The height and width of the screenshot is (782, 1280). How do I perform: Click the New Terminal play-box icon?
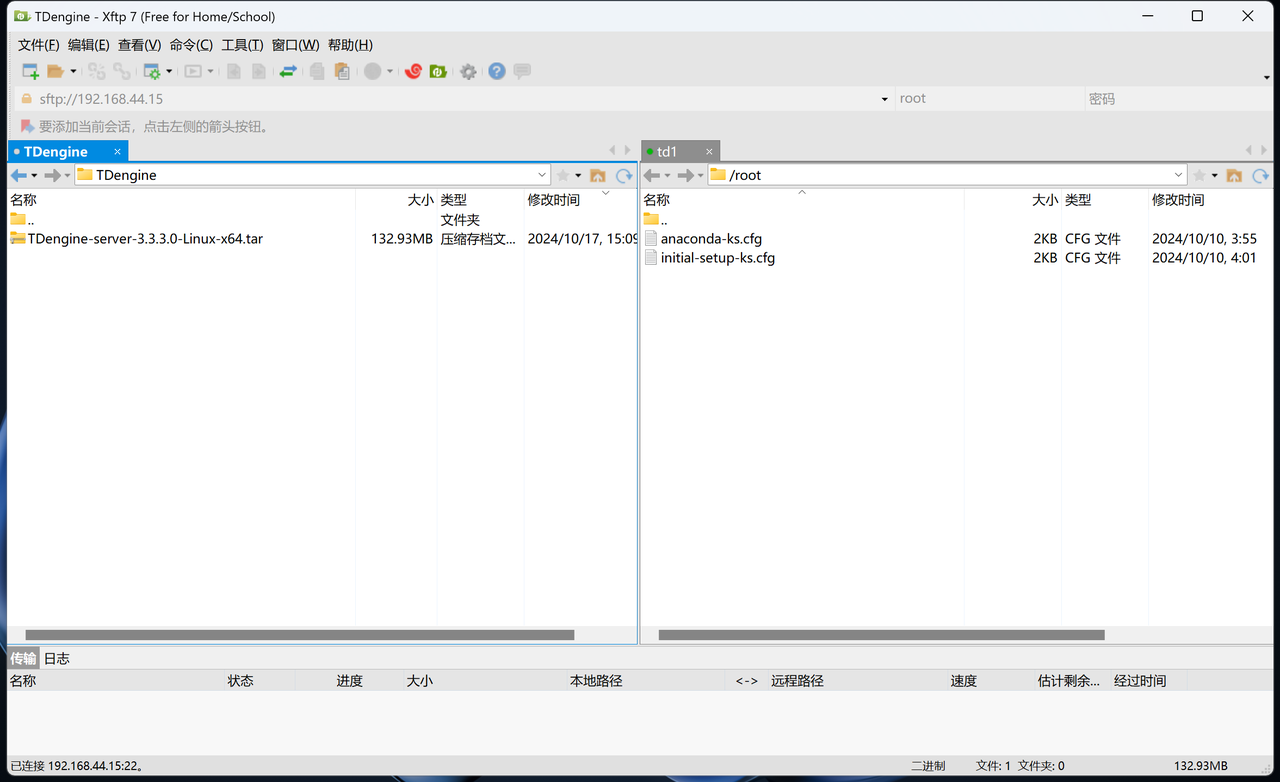pyautogui.click(x=193, y=71)
